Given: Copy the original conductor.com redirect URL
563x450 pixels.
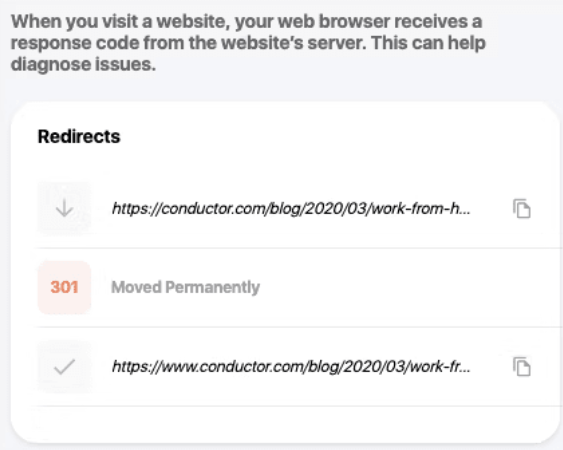Looking at the screenshot, I should tap(522, 208).
